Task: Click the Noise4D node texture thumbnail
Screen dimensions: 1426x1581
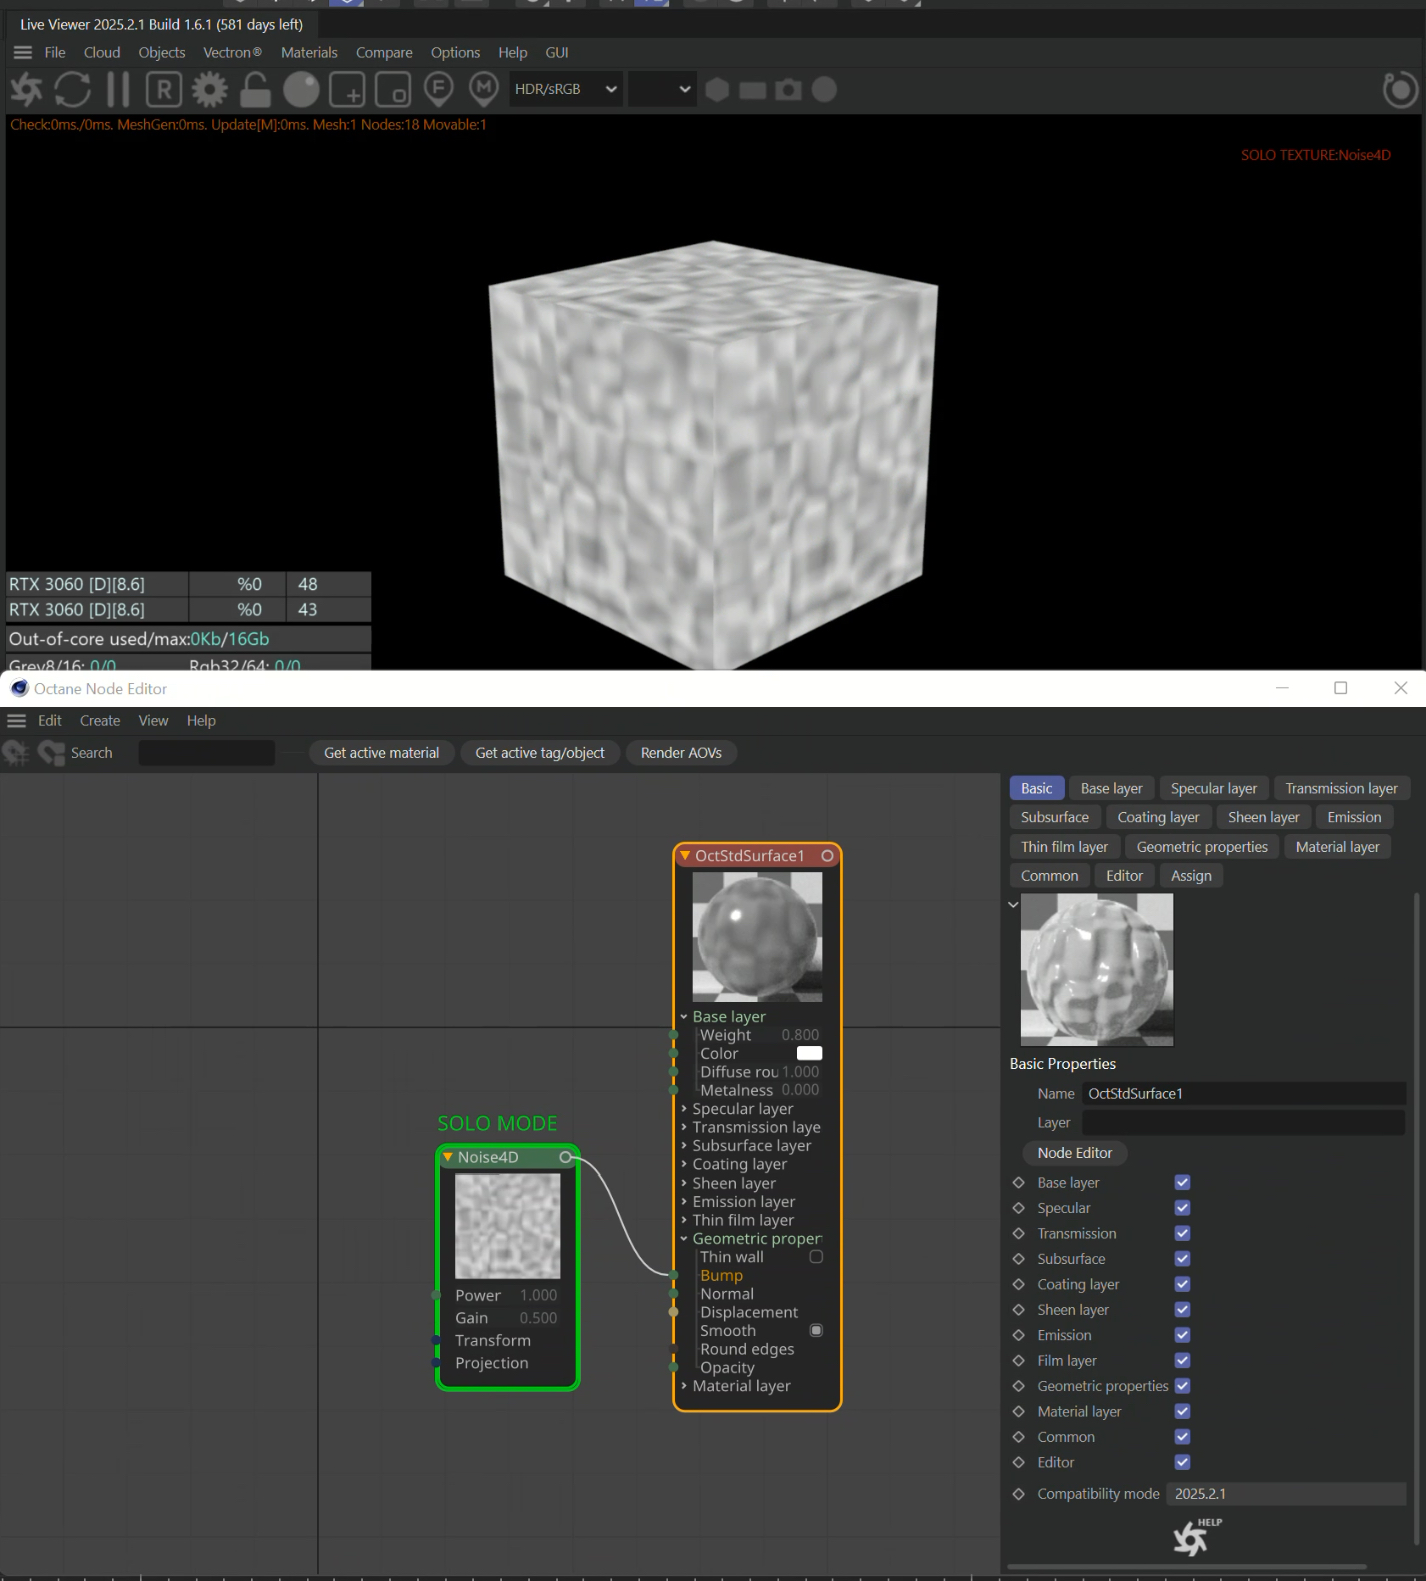Action: point(508,1226)
